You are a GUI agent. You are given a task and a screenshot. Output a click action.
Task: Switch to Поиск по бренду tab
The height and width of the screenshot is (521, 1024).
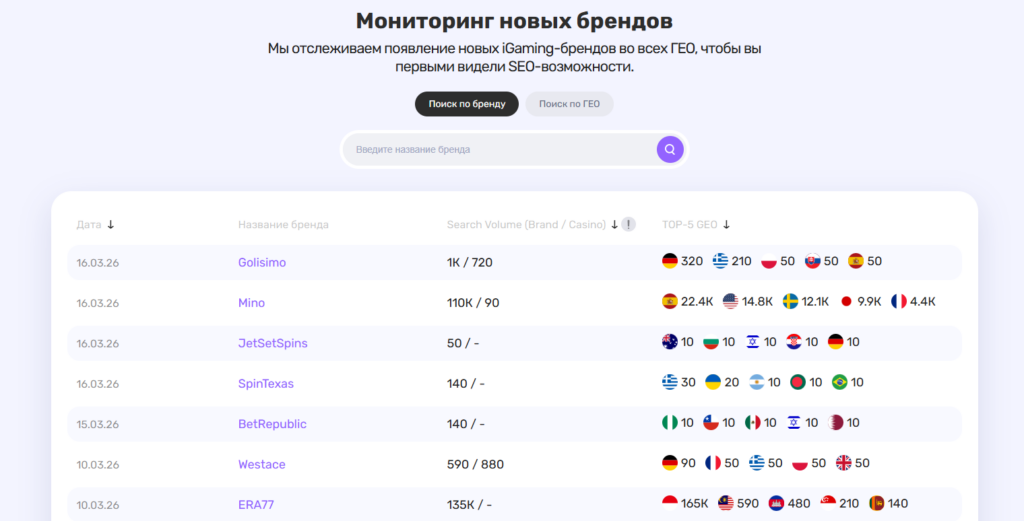pyautogui.click(x=467, y=104)
